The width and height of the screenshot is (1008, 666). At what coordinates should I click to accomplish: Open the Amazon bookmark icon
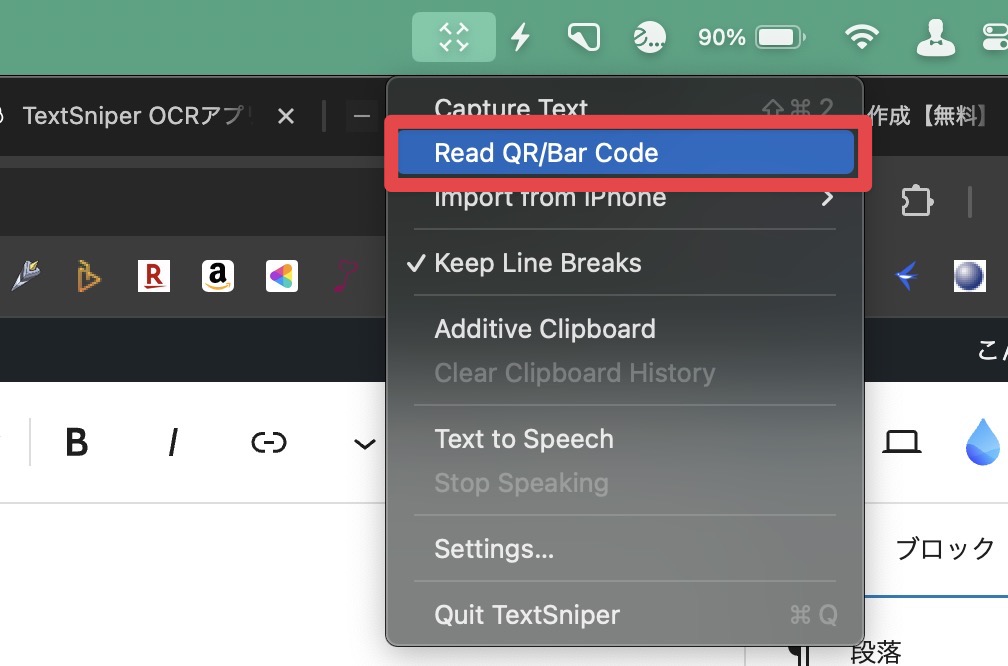pos(218,276)
